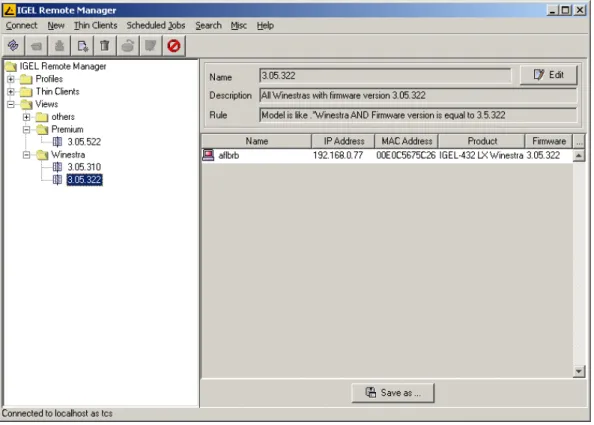Click the Thin Clients folder icon
This screenshot has width=594, height=425.
26,92
